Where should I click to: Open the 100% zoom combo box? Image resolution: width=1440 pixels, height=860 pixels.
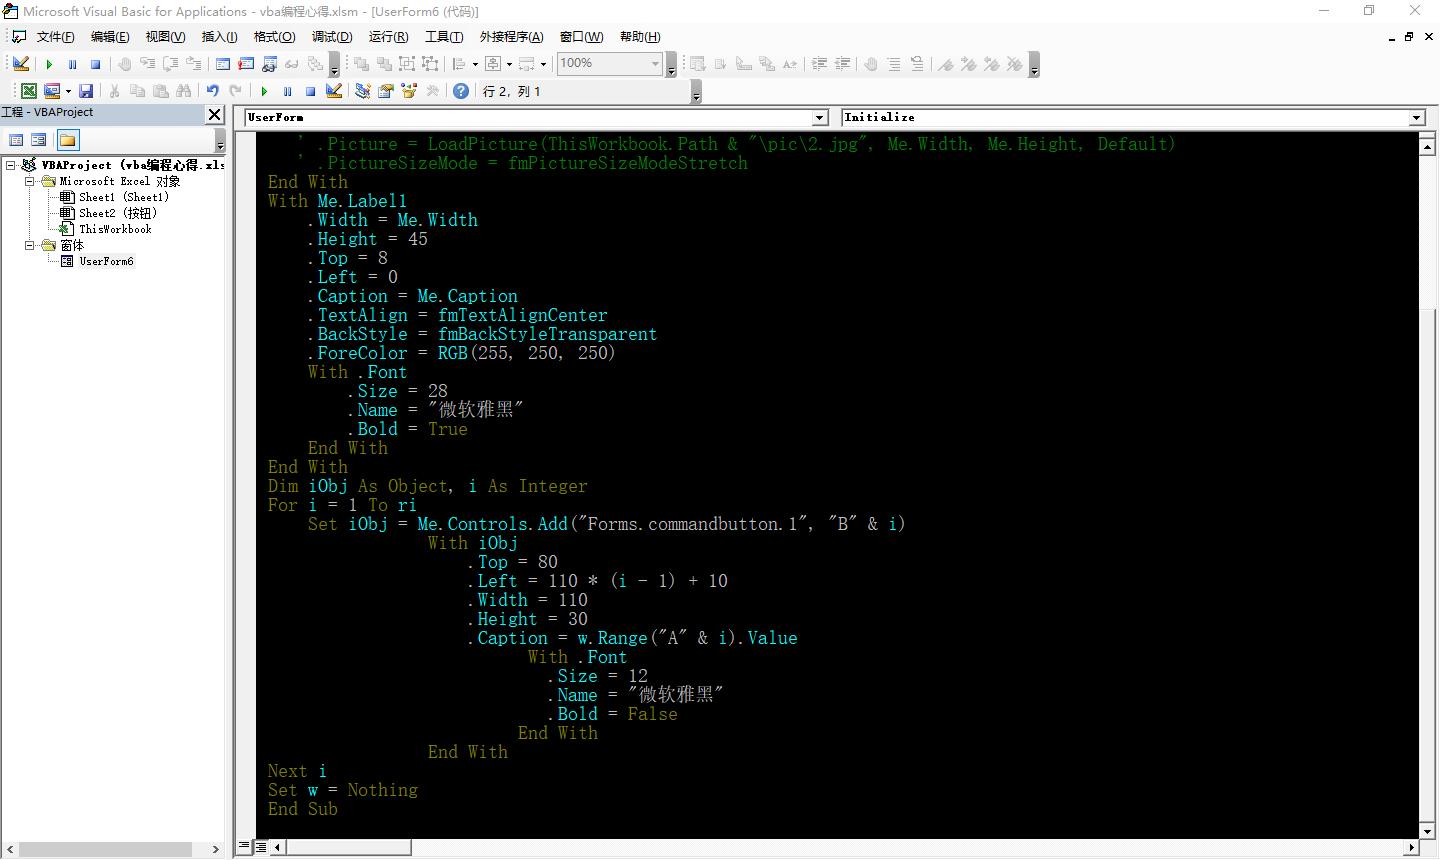pyautogui.click(x=655, y=63)
